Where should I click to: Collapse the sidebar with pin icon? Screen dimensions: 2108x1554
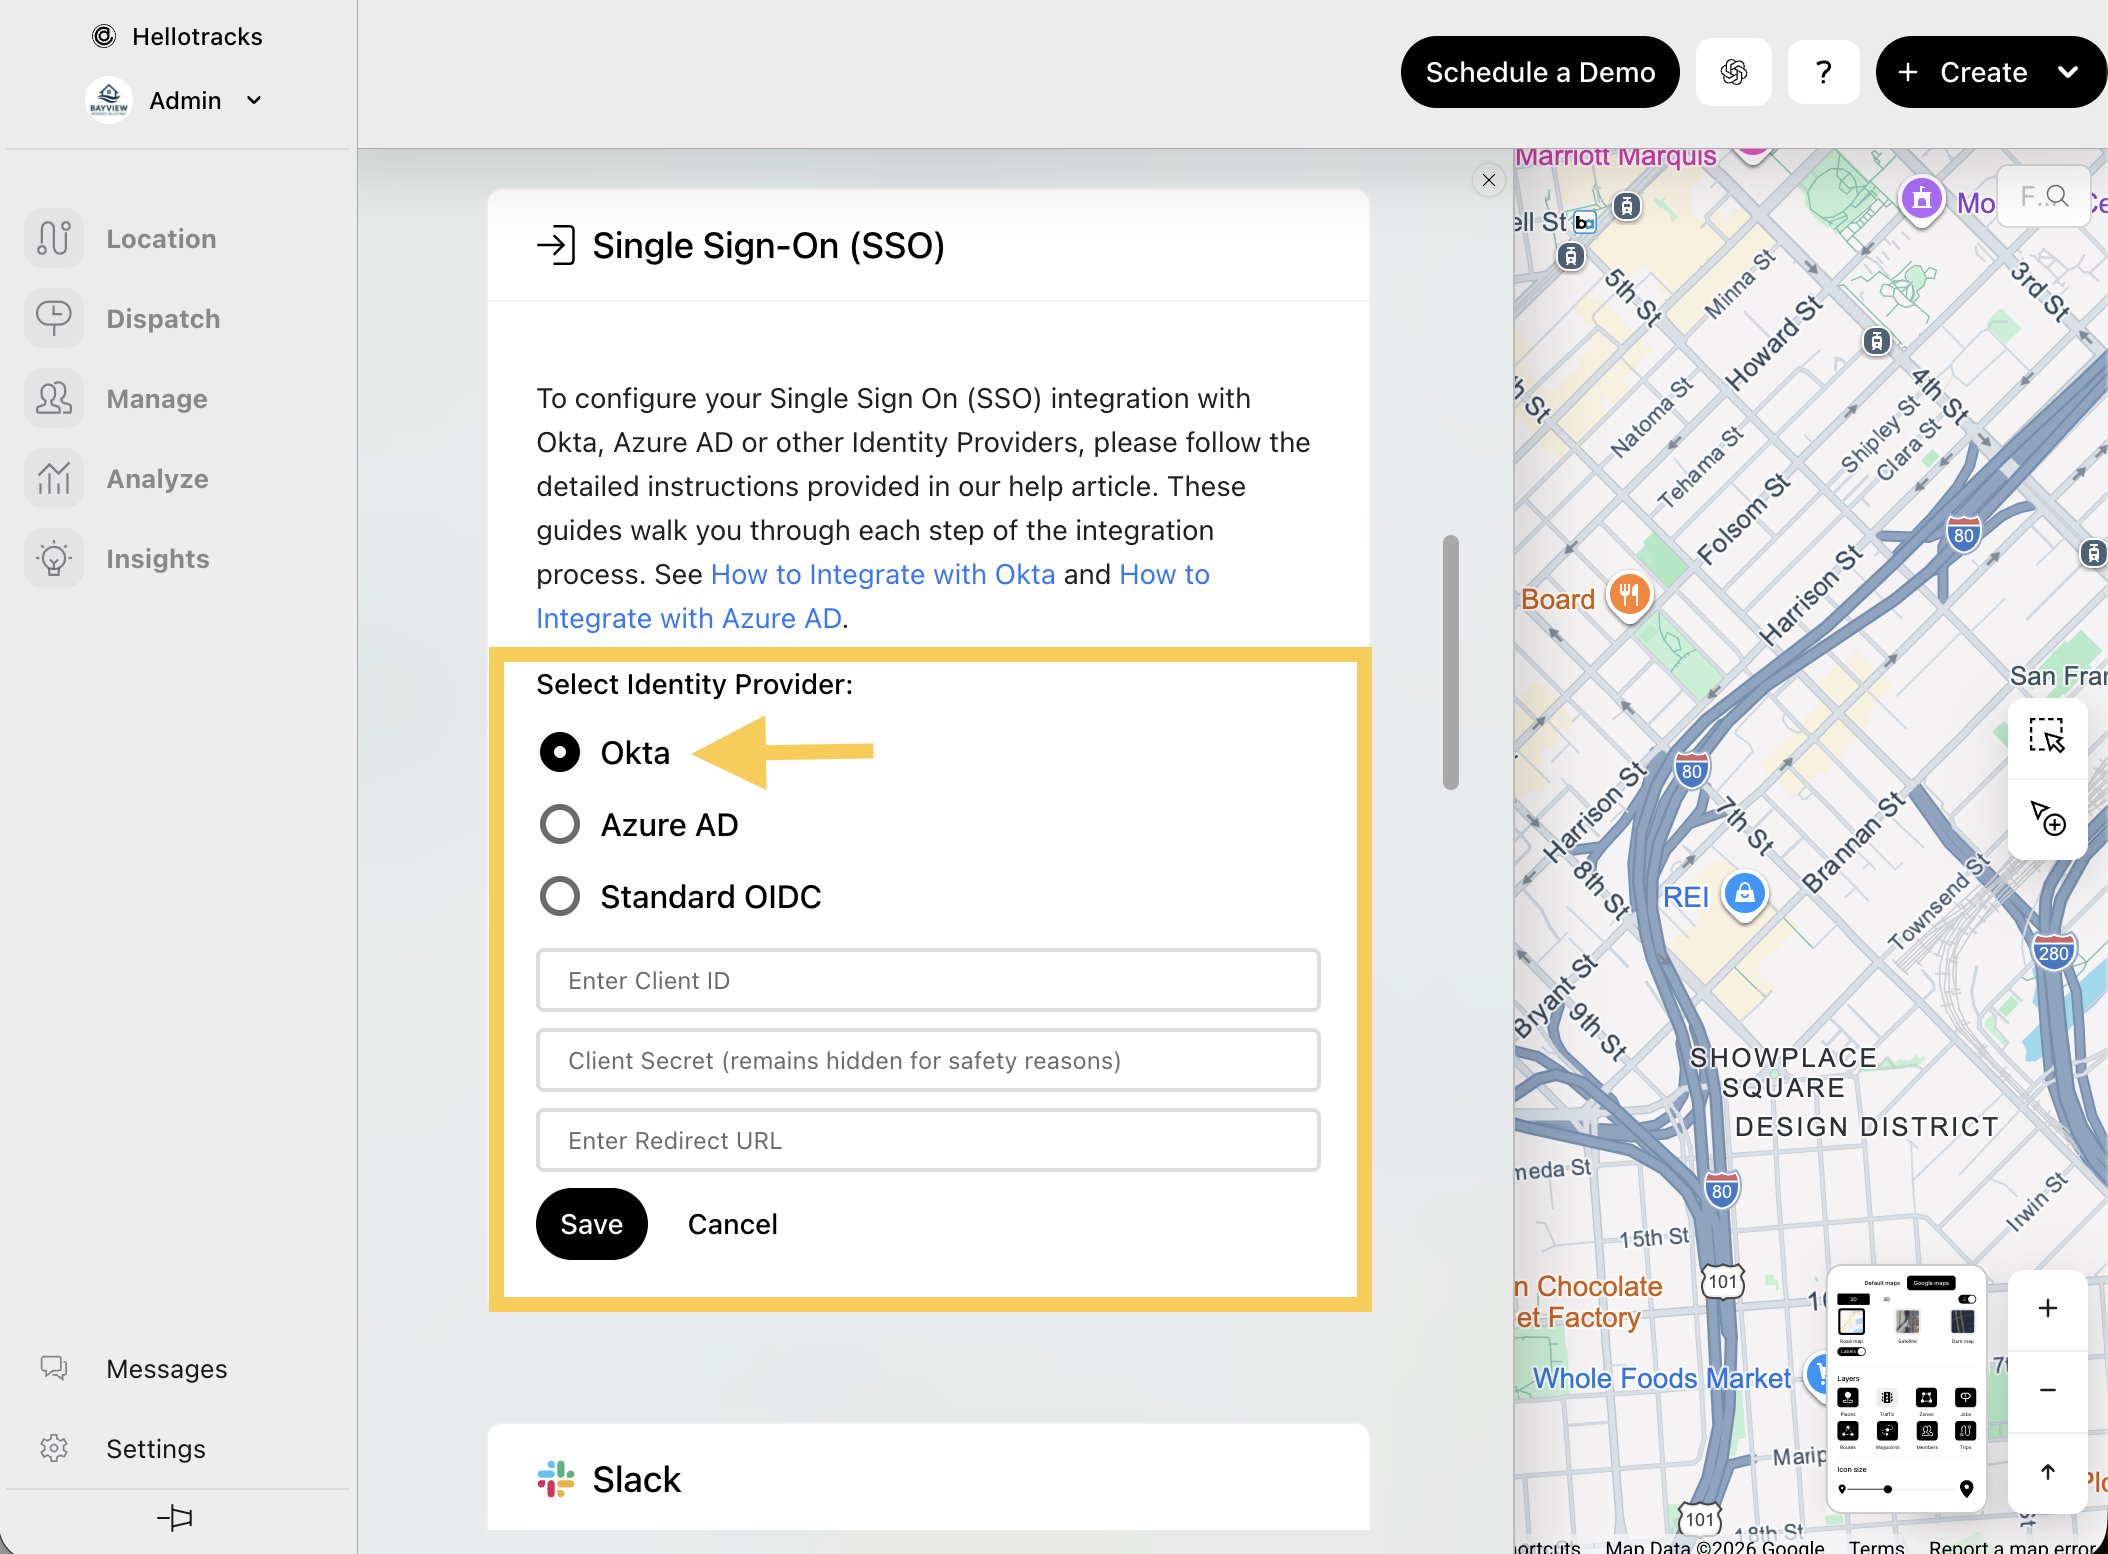point(175,1518)
